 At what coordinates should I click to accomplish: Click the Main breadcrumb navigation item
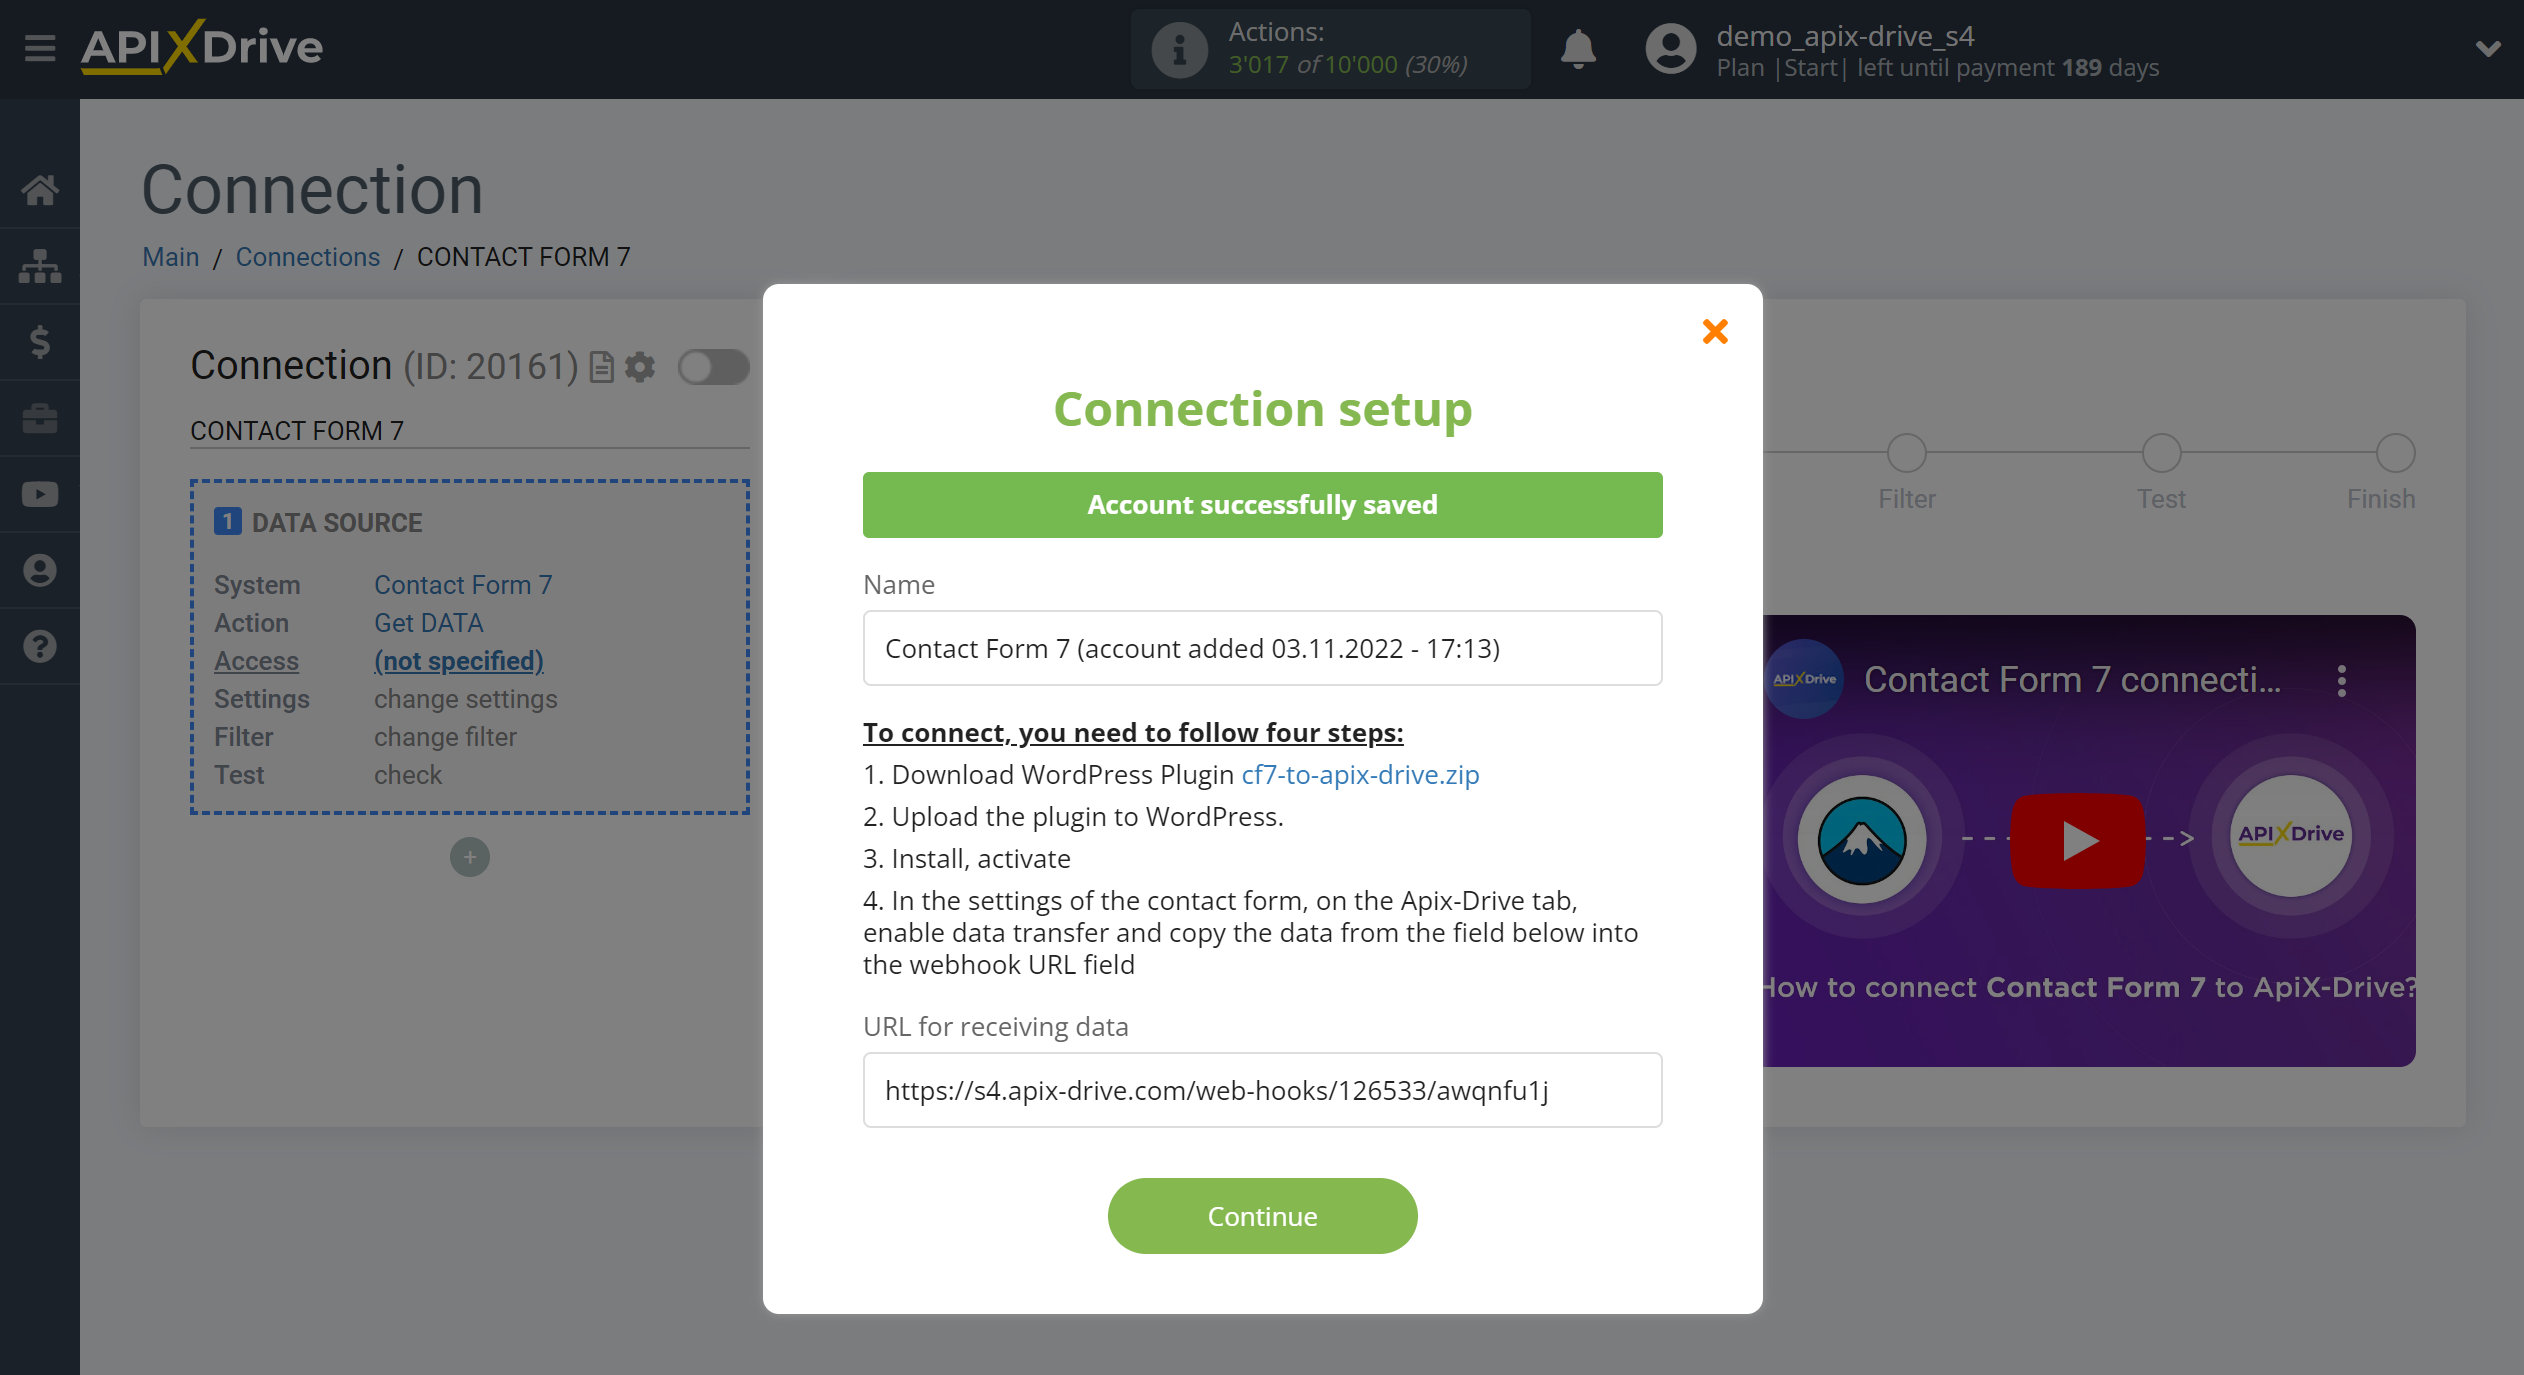[169, 256]
